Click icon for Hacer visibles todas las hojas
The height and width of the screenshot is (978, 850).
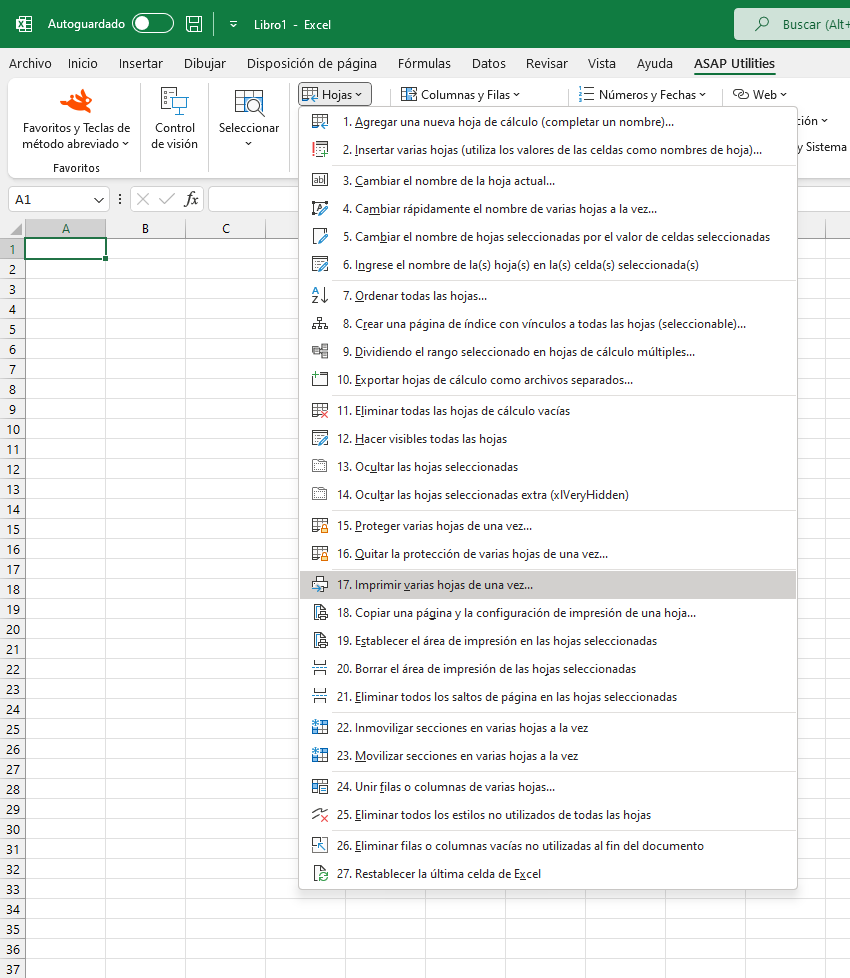(320, 438)
